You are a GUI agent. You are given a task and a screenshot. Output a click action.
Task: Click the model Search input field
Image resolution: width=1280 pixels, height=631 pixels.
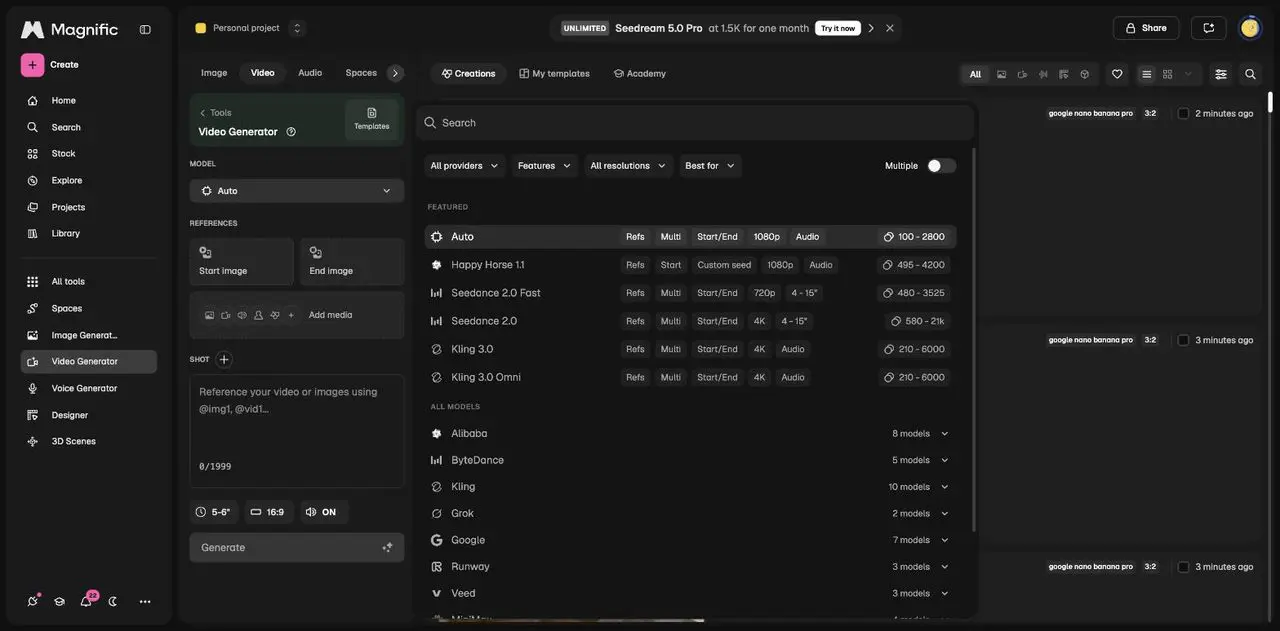point(695,122)
